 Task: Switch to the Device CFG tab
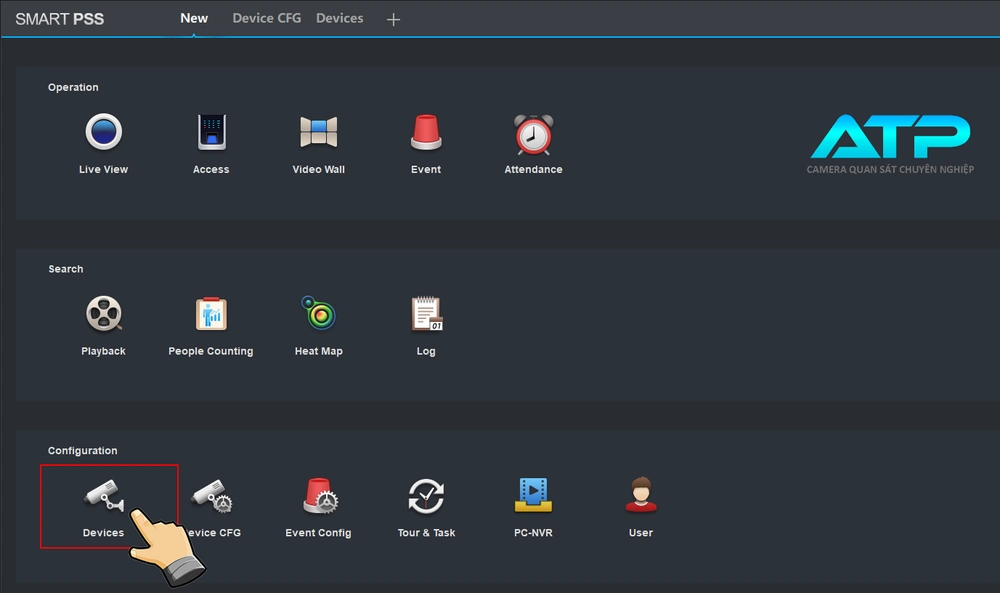266,18
